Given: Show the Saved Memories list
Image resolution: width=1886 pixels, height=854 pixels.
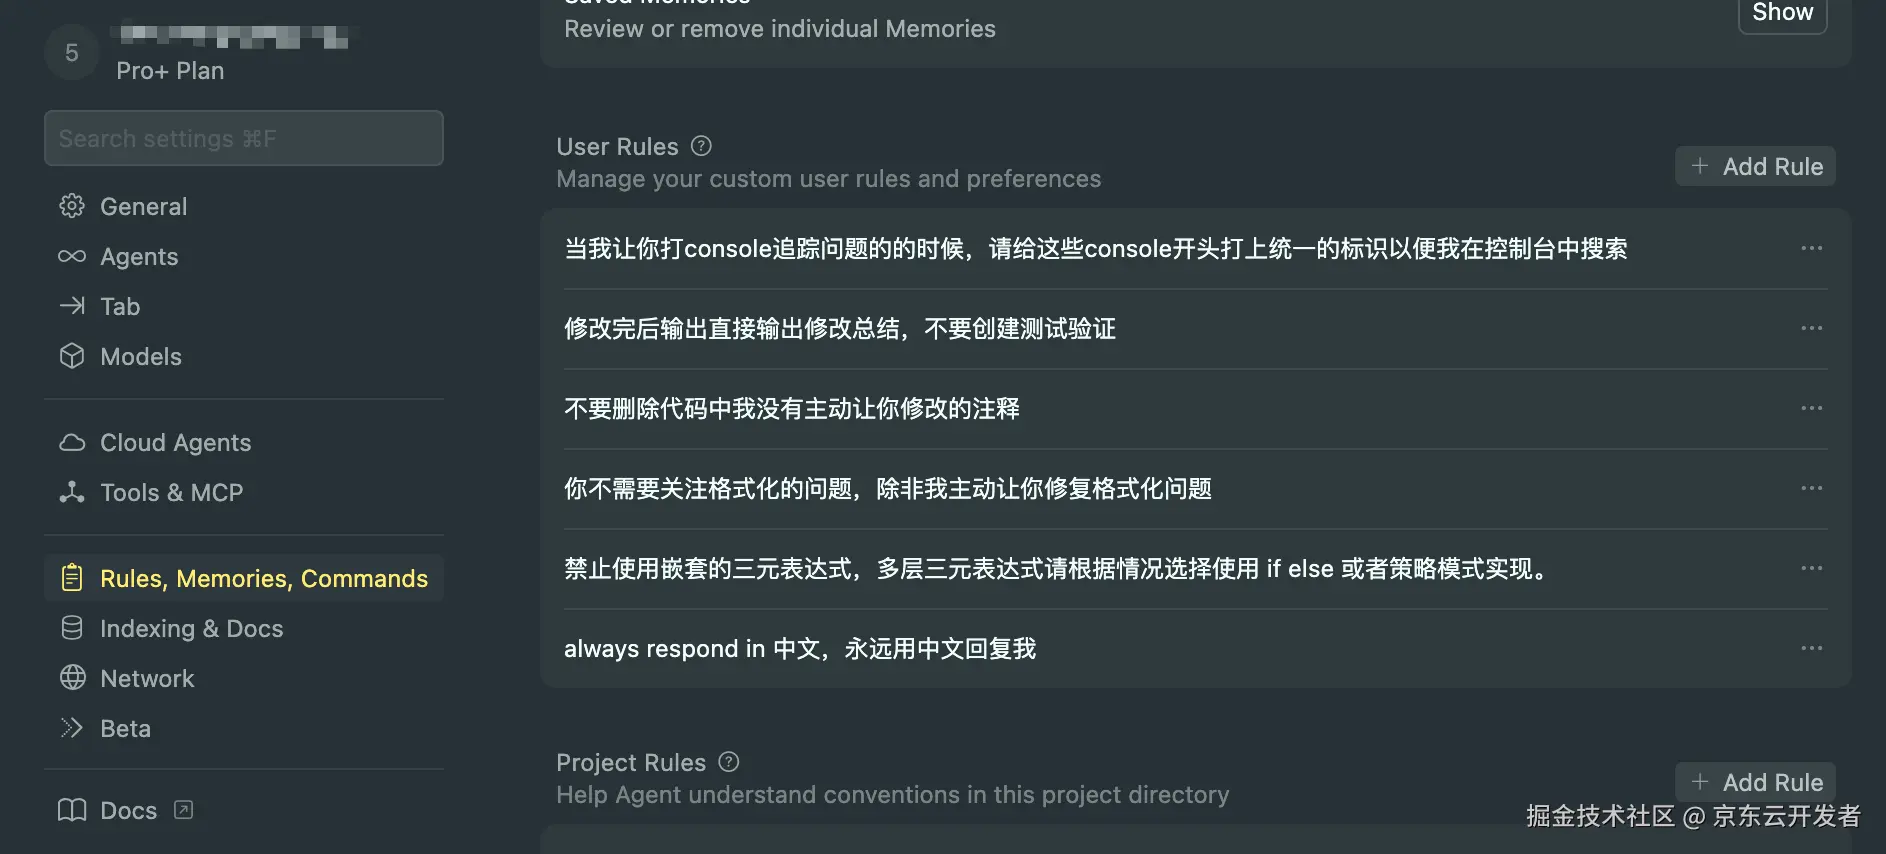Looking at the screenshot, I should tap(1782, 13).
